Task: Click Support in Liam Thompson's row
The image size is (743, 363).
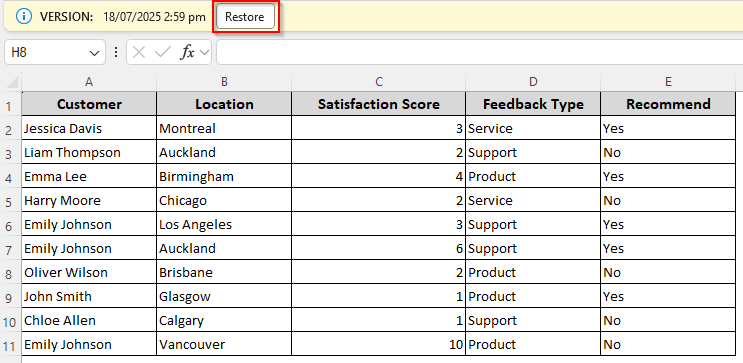Action: pos(533,152)
